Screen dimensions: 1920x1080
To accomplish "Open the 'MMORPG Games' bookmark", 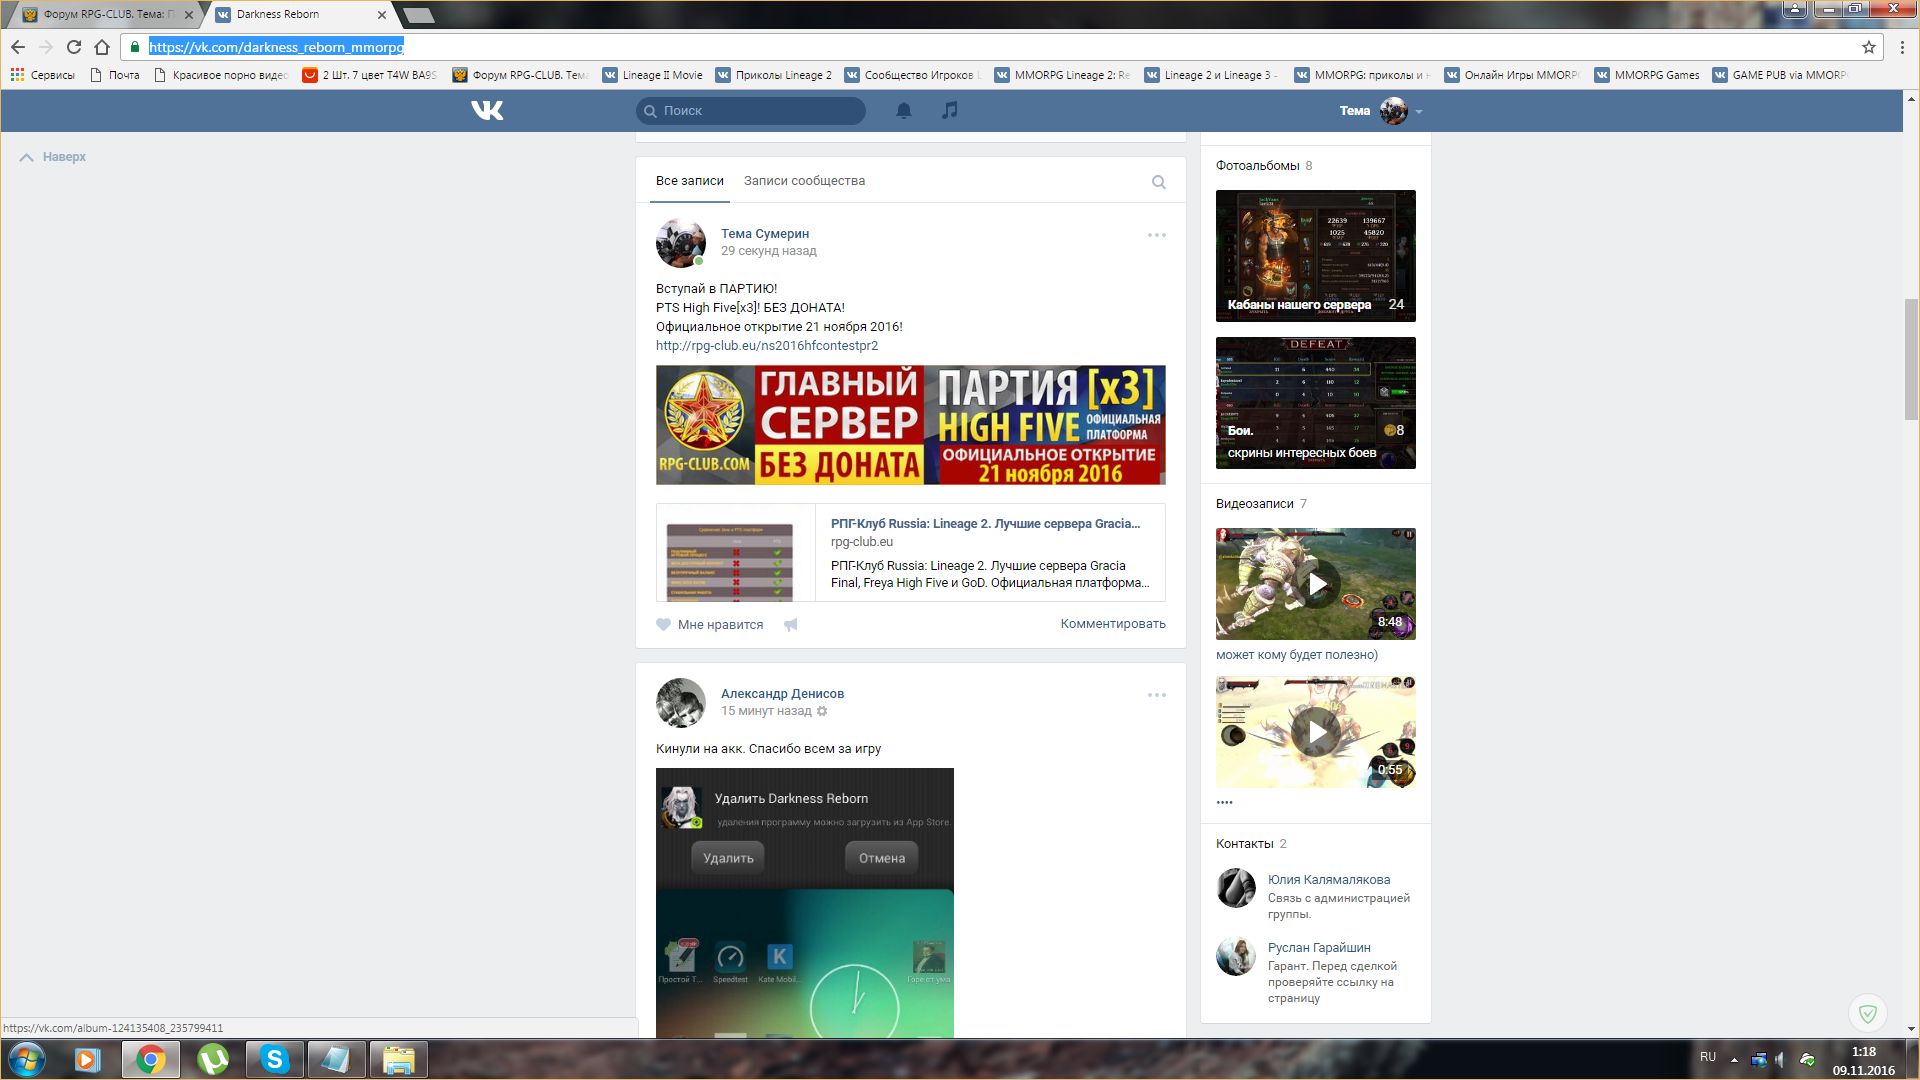I will tap(1647, 75).
